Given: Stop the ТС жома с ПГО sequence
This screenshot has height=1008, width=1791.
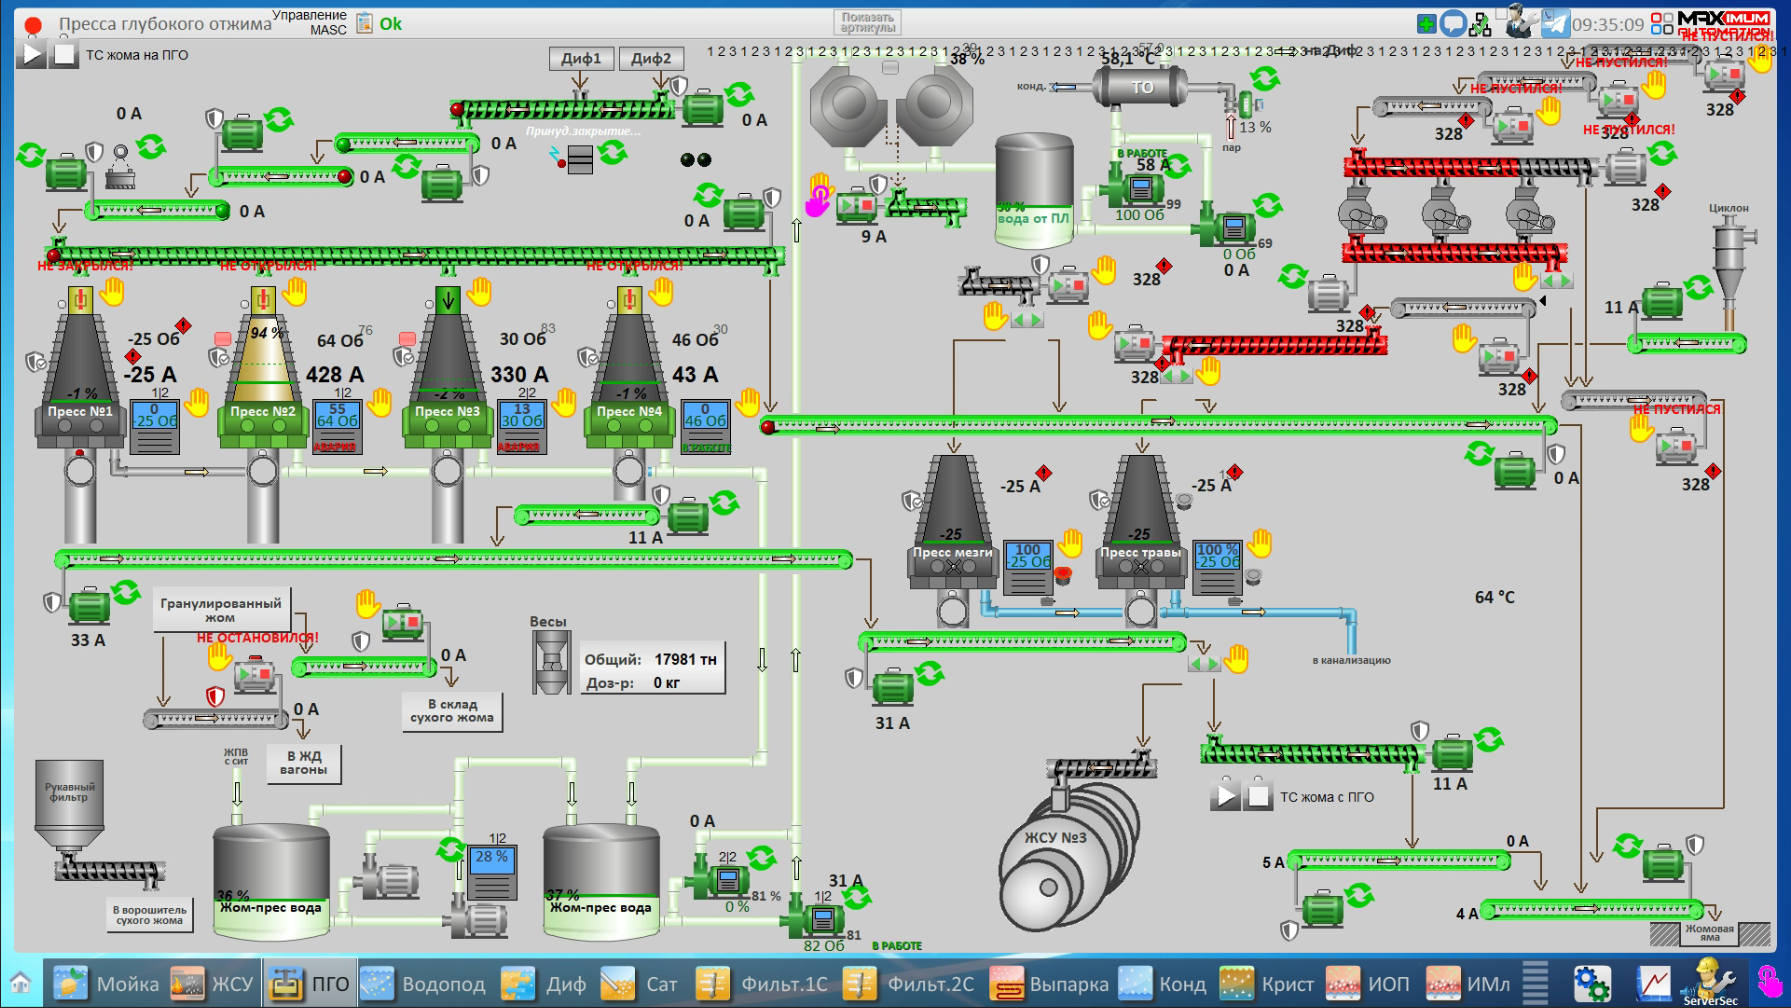Looking at the screenshot, I should tap(1258, 796).
